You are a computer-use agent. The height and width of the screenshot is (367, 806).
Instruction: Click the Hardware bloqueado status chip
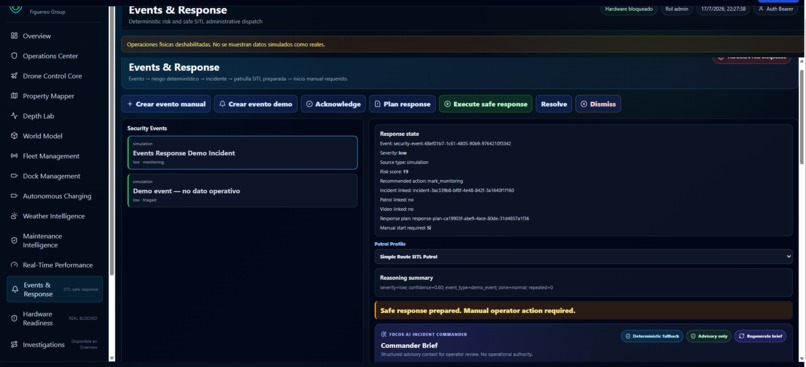tap(629, 9)
